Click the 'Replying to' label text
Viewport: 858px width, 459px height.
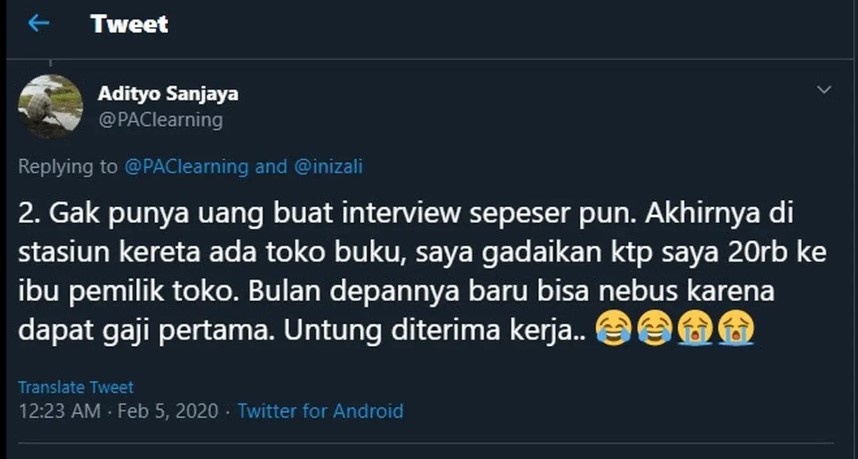pos(69,167)
